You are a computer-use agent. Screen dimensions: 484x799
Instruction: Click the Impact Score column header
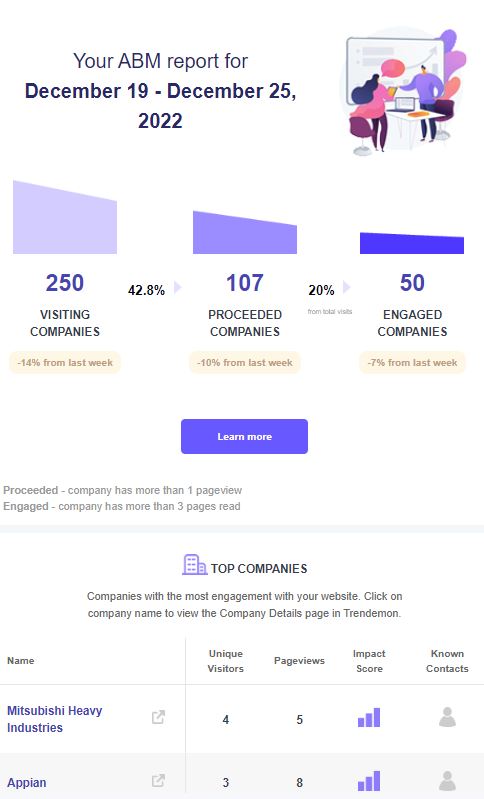tap(369, 660)
